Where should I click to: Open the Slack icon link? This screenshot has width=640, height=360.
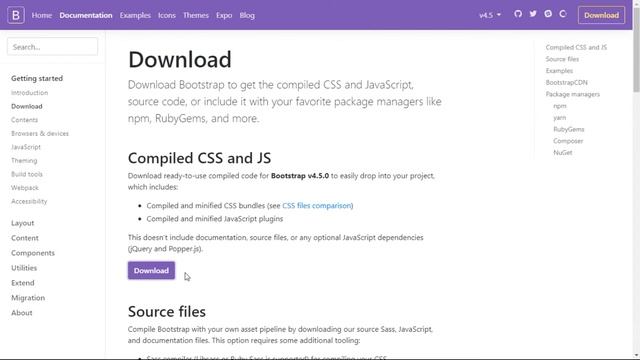[548, 14]
